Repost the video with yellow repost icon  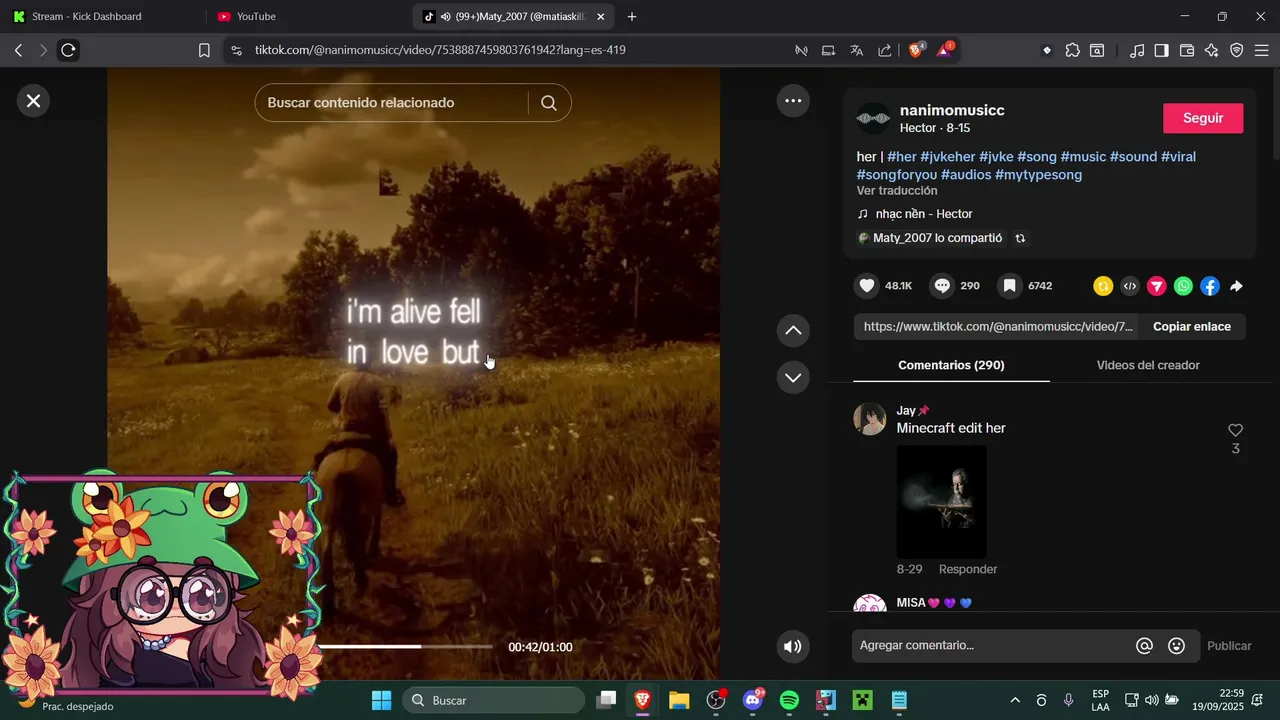pos(1103,287)
